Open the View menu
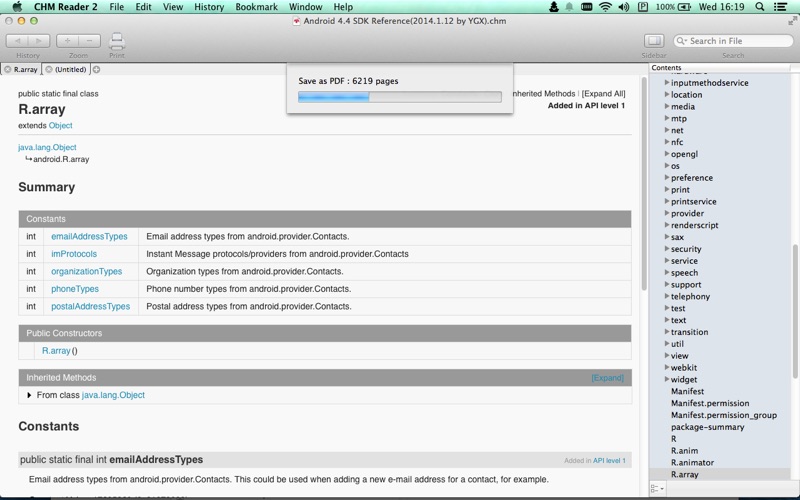 click(x=173, y=7)
